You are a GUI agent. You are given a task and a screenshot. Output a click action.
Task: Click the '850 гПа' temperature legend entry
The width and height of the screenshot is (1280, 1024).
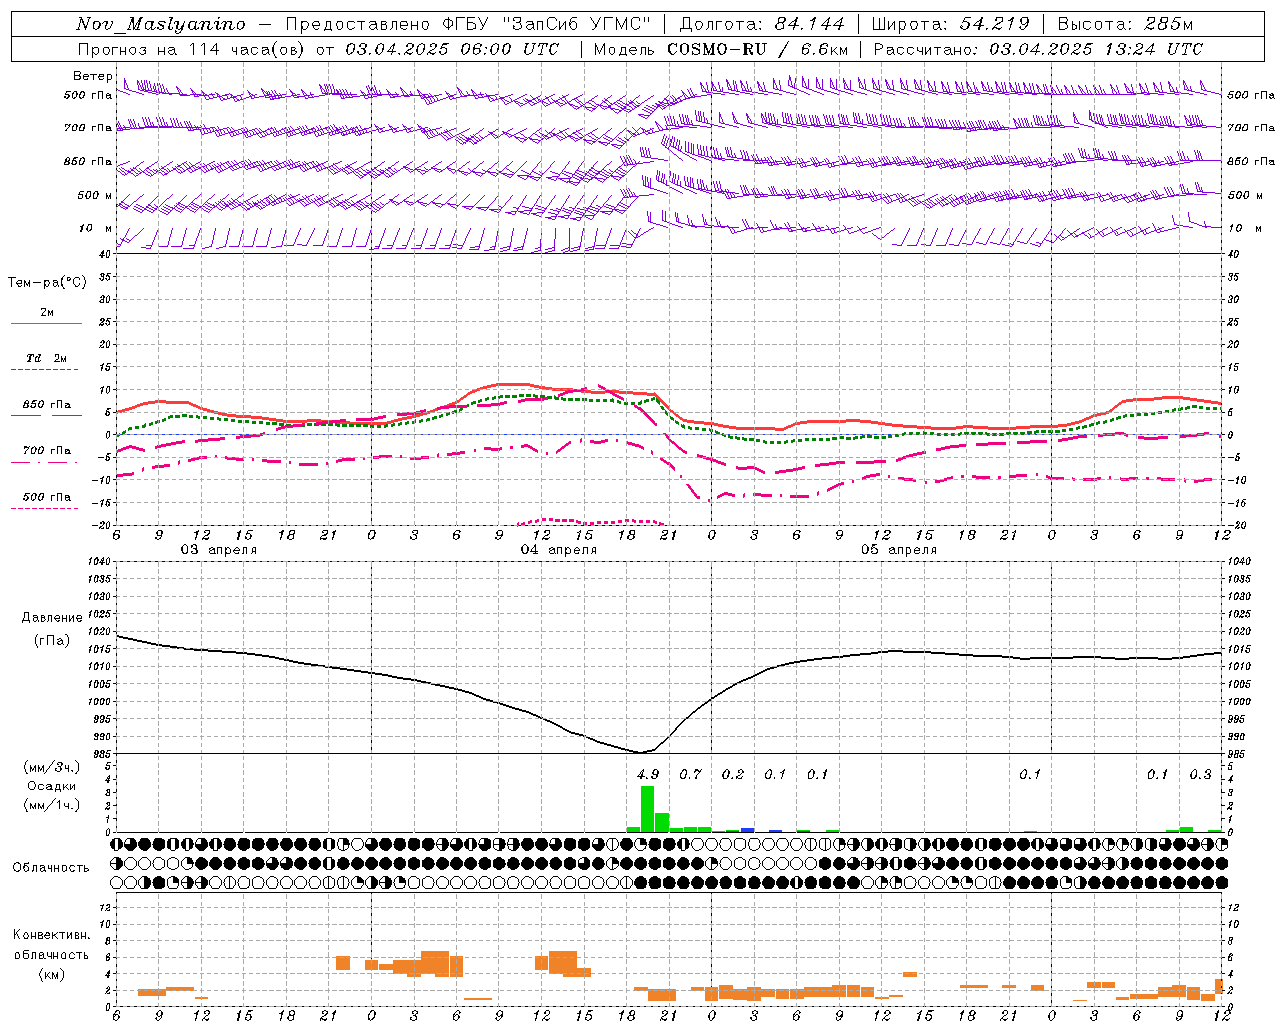point(47,405)
